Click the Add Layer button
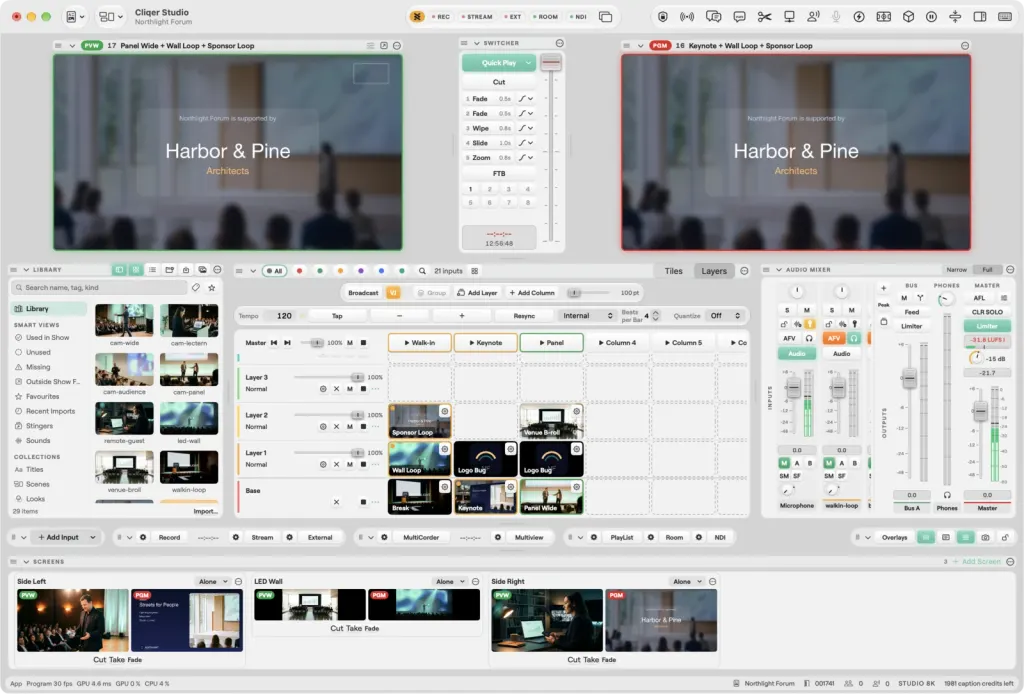The image size is (1024, 694). (x=477, y=292)
